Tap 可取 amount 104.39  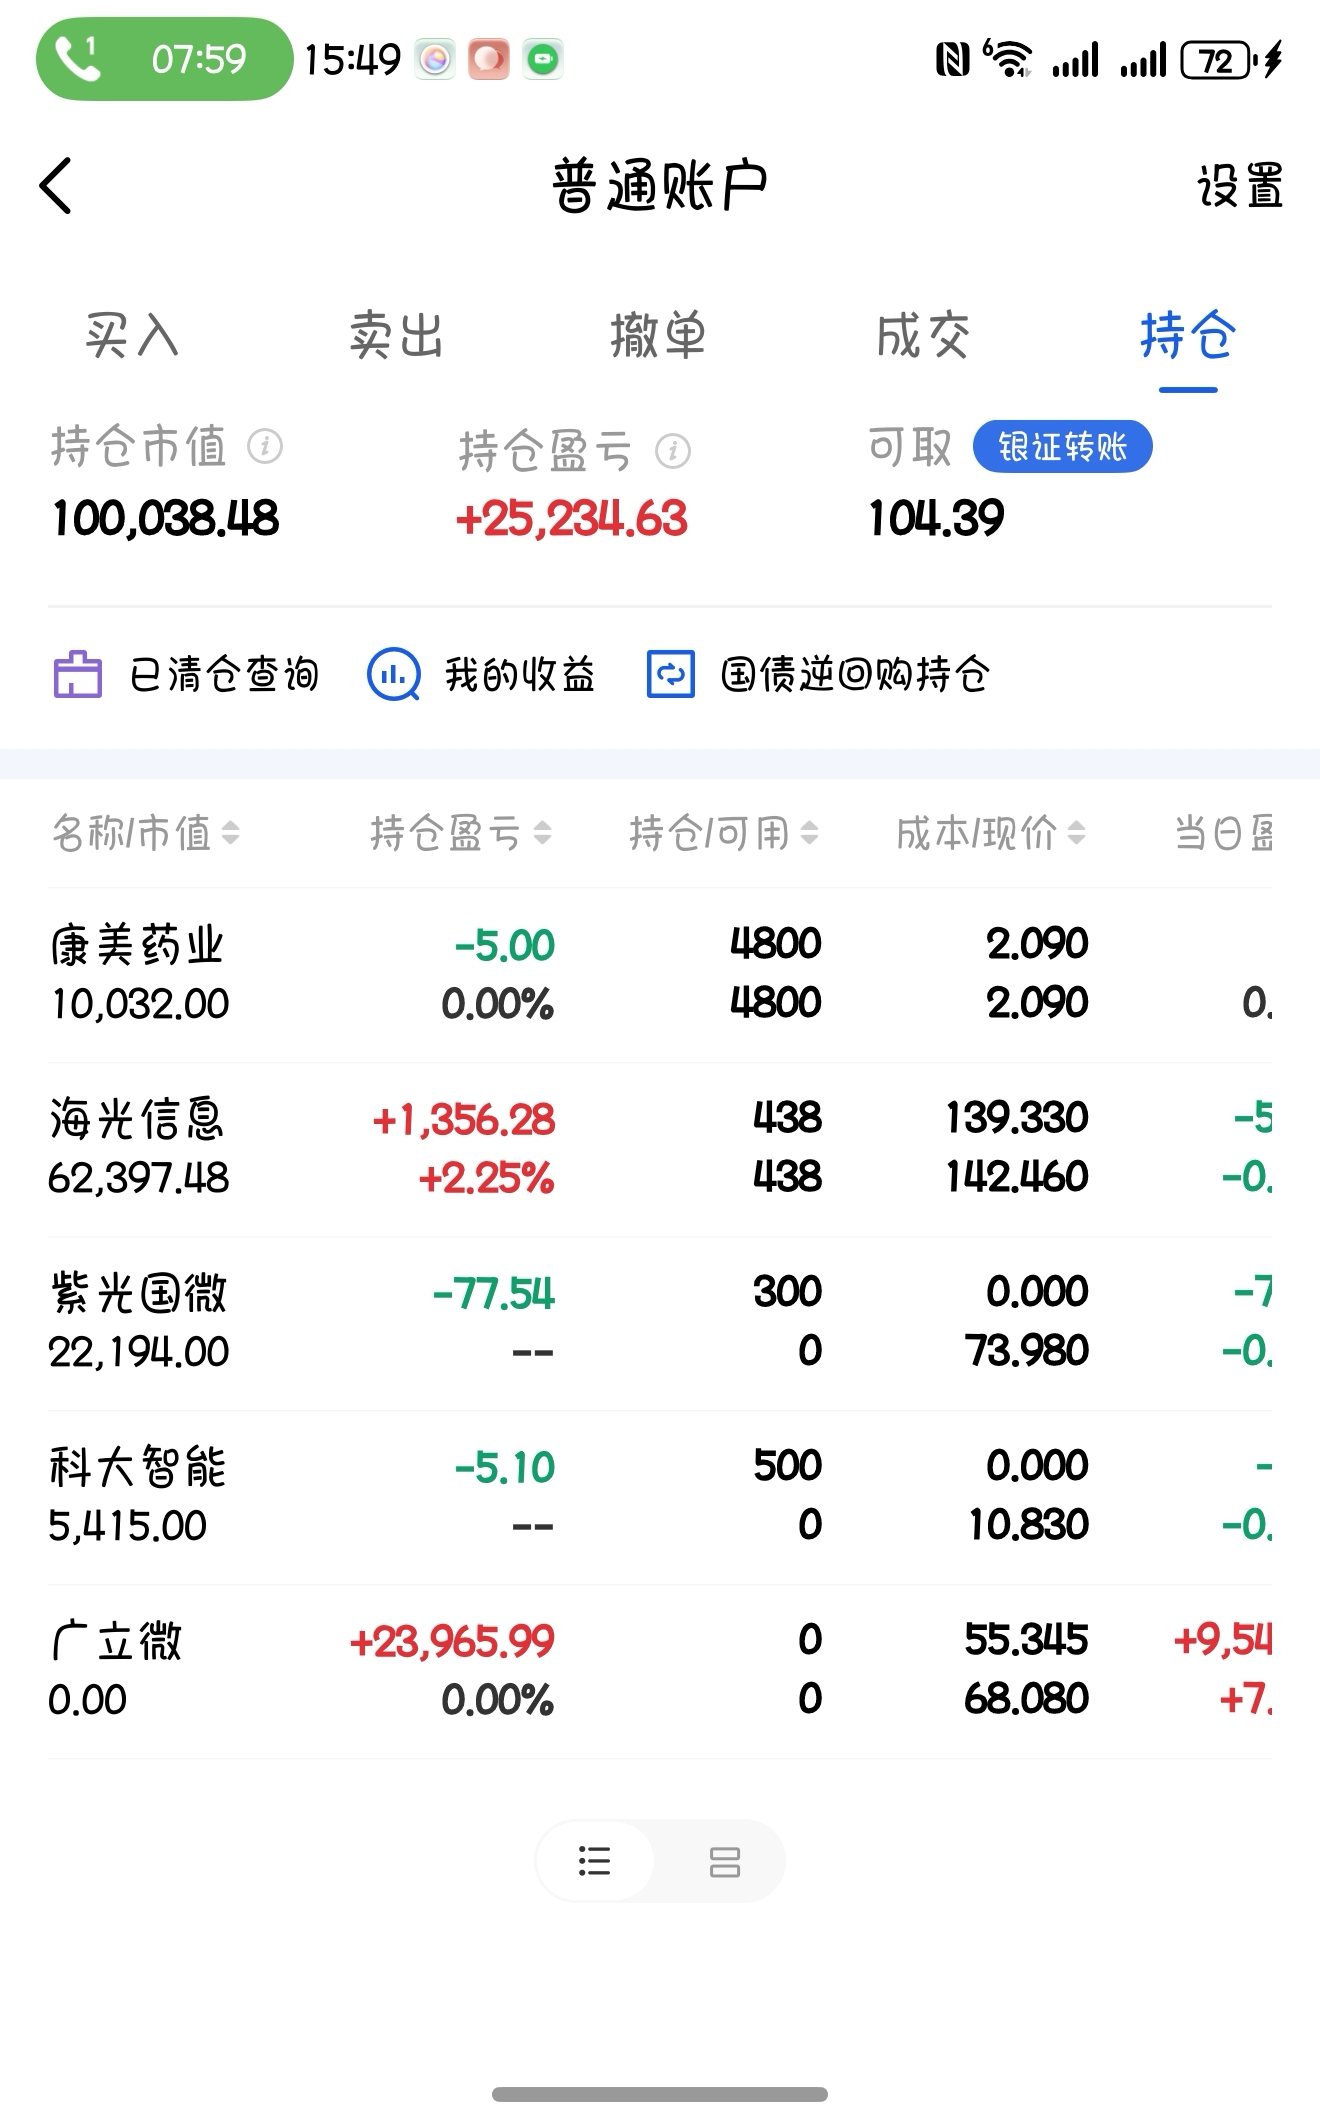[936, 519]
